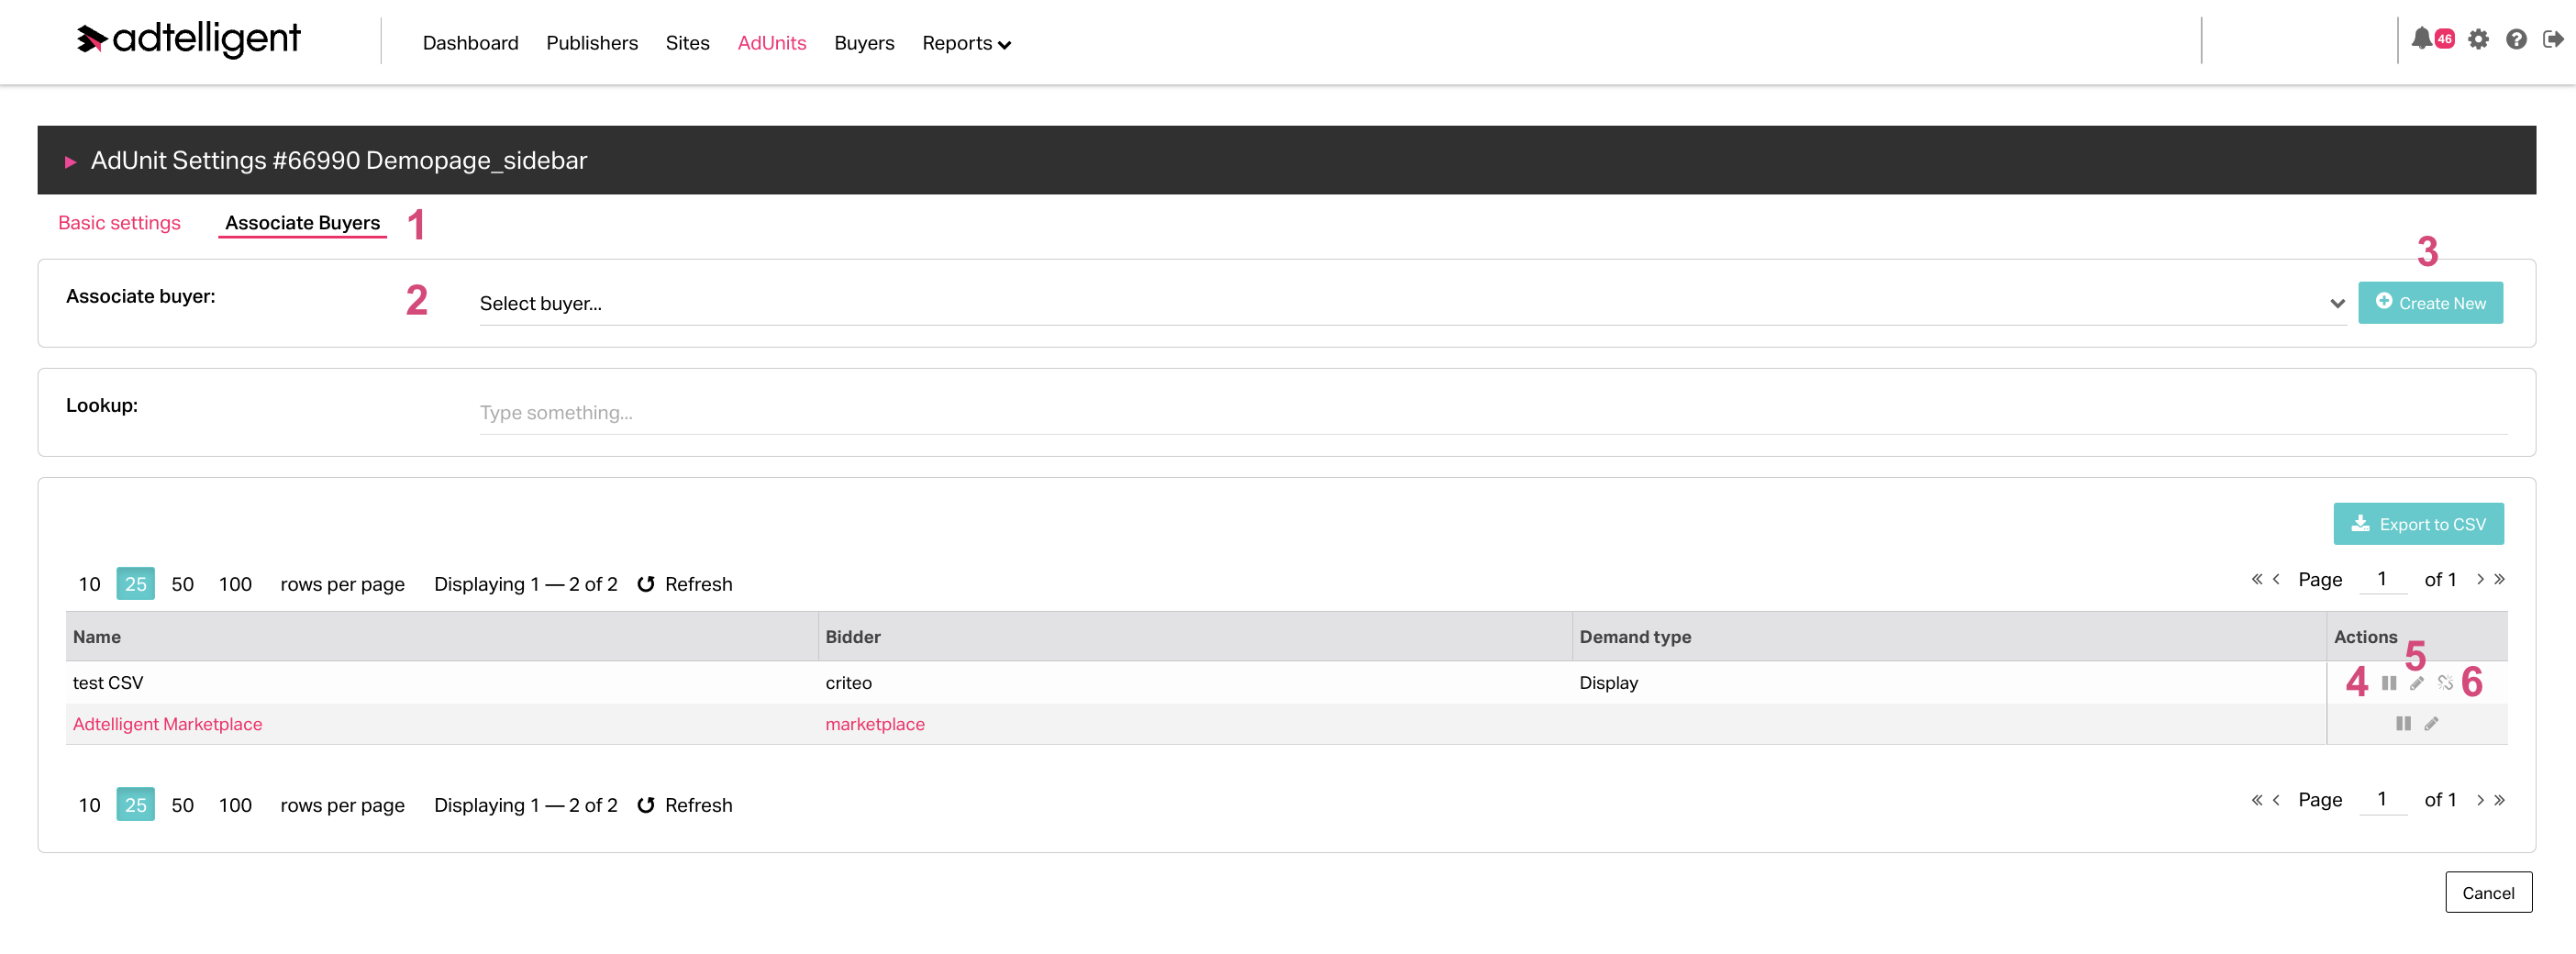Click the bottom page number field
The width and height of the screenshot is (2576, 954).
click(x=2383, y=800)
